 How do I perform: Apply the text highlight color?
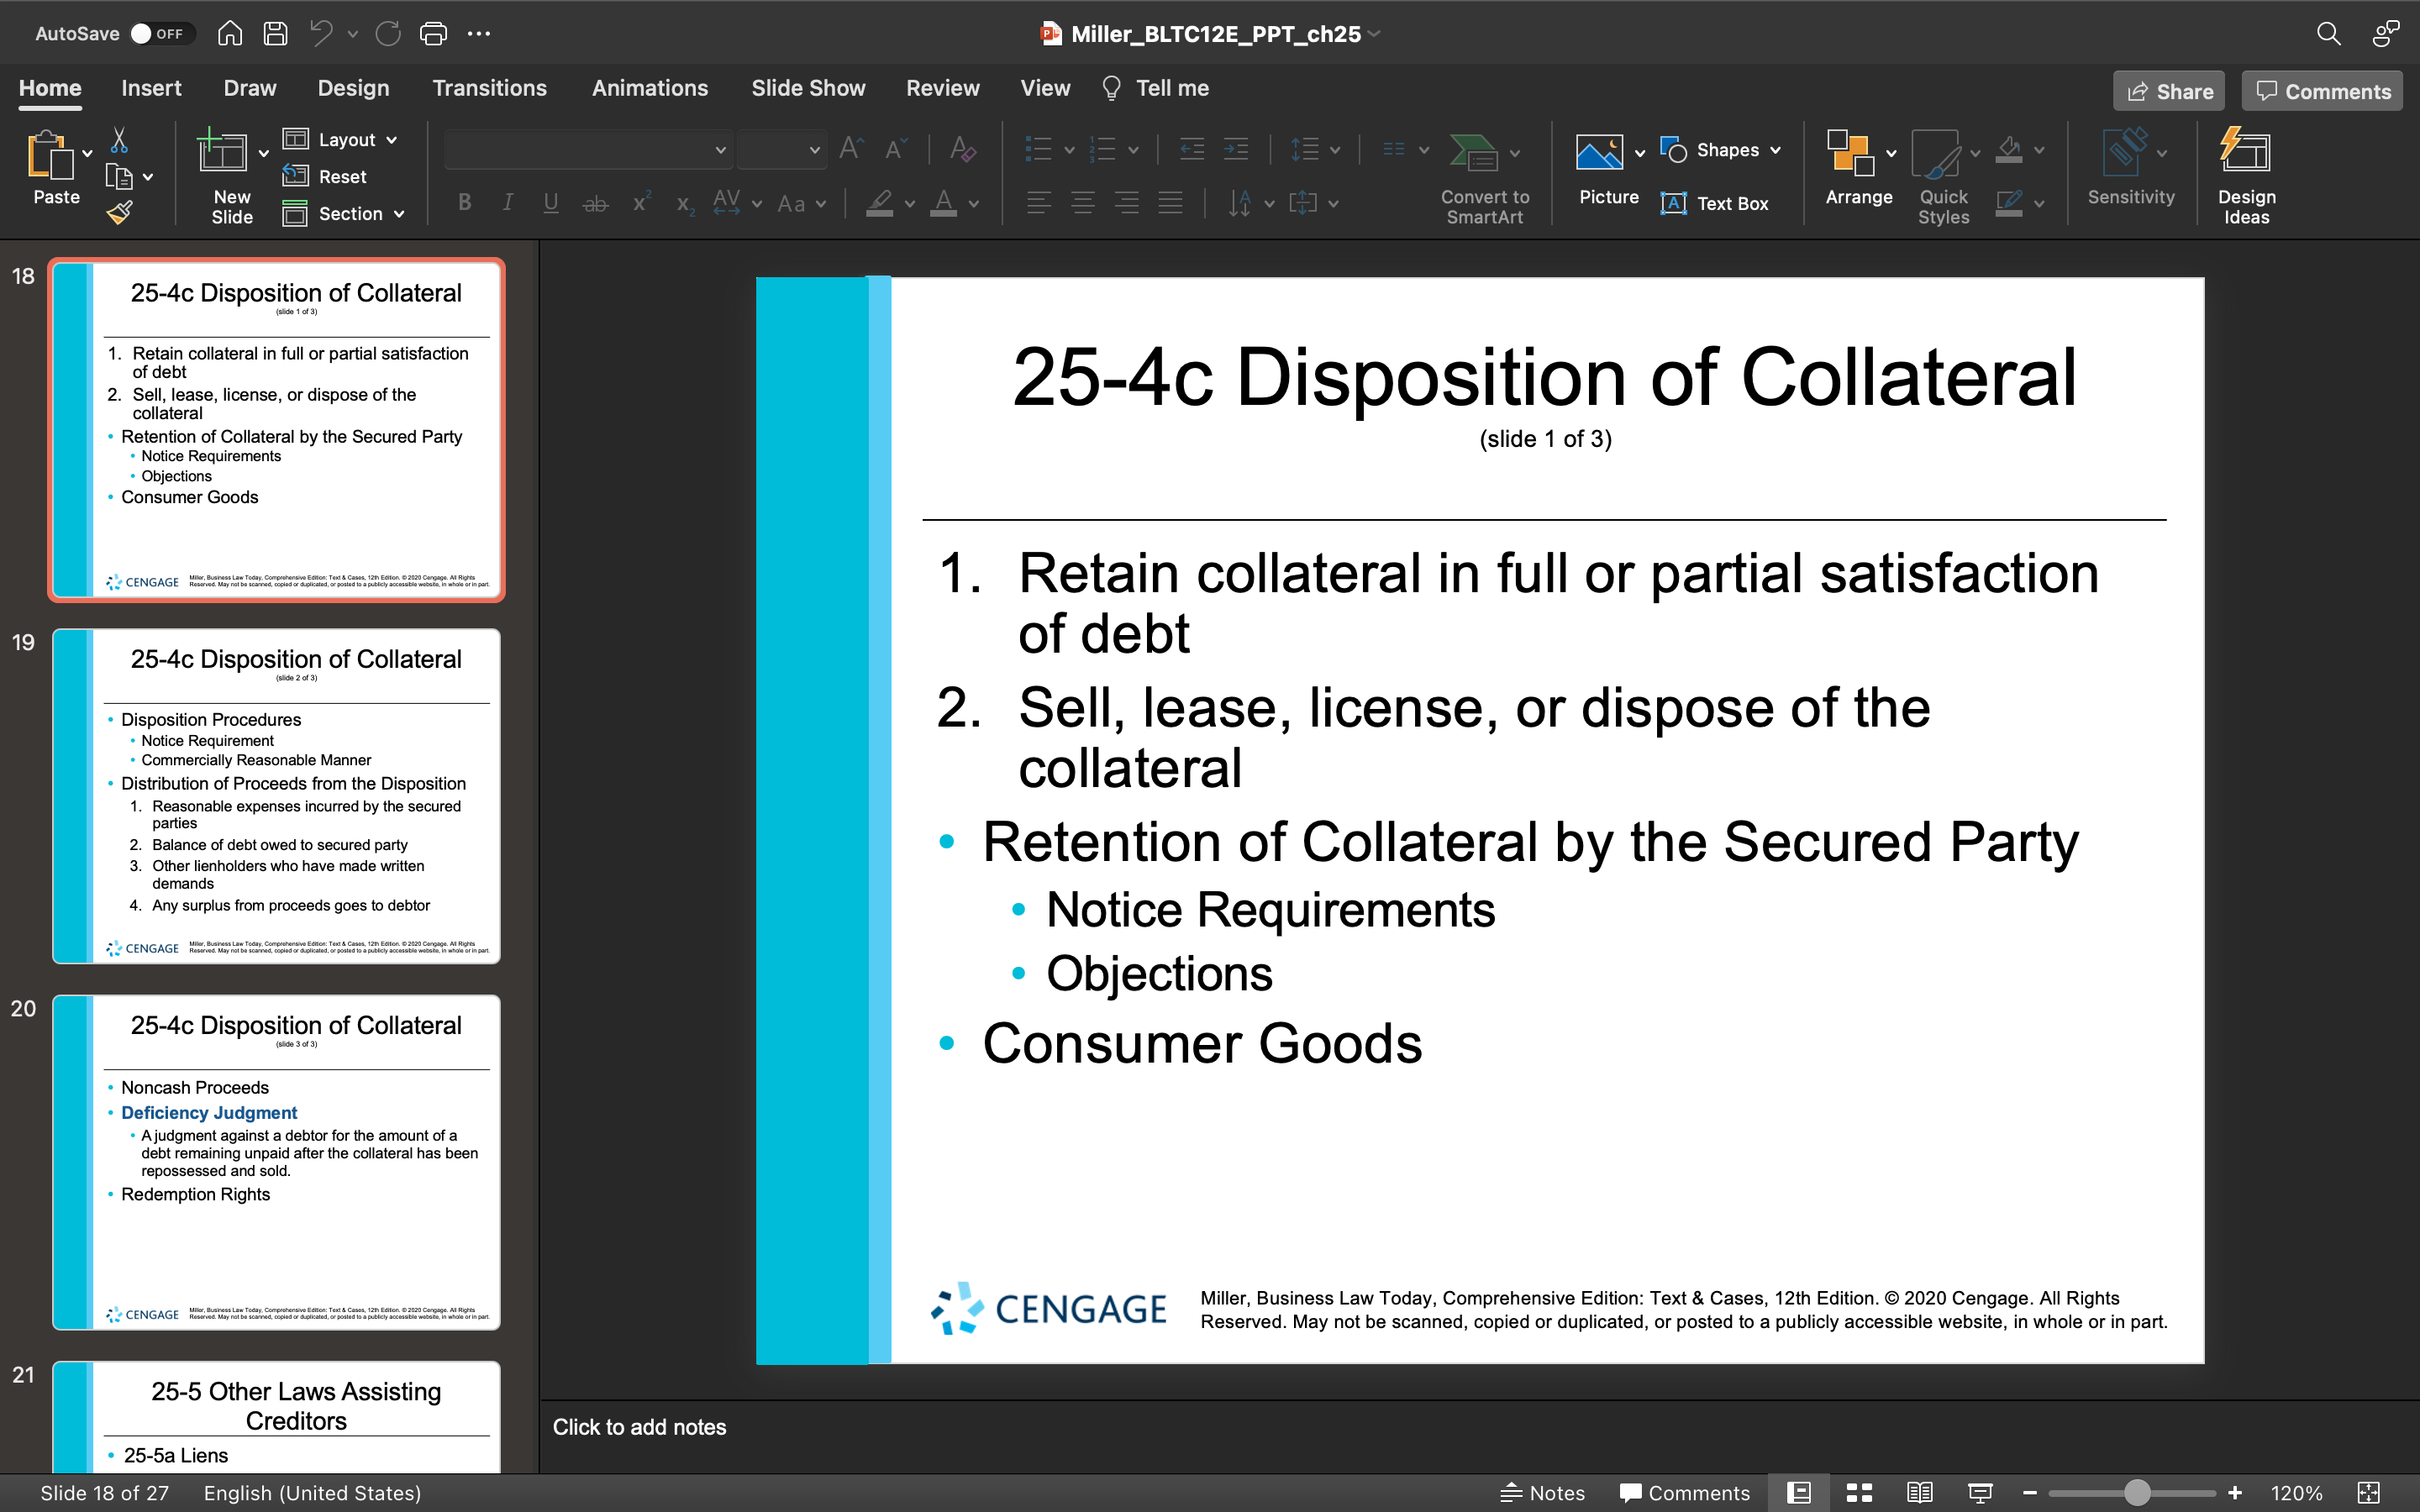pyautogui.click(x=880, y=203)
